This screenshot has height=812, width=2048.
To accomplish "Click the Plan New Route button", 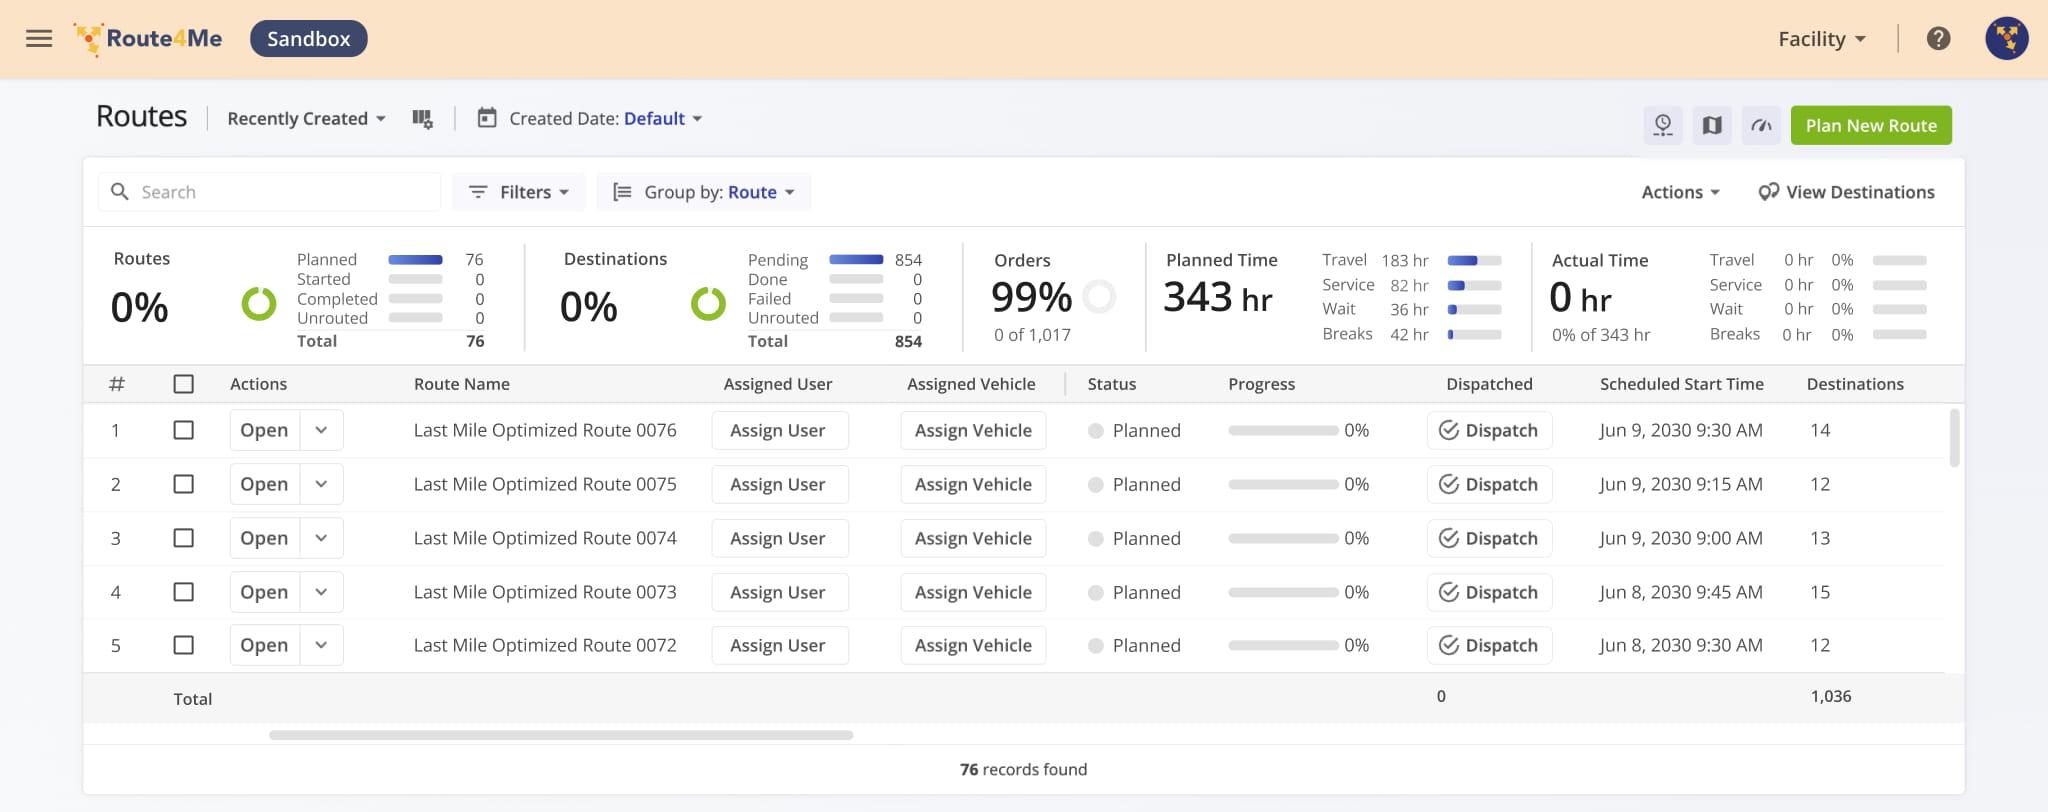I will [x=1870, y=125].
